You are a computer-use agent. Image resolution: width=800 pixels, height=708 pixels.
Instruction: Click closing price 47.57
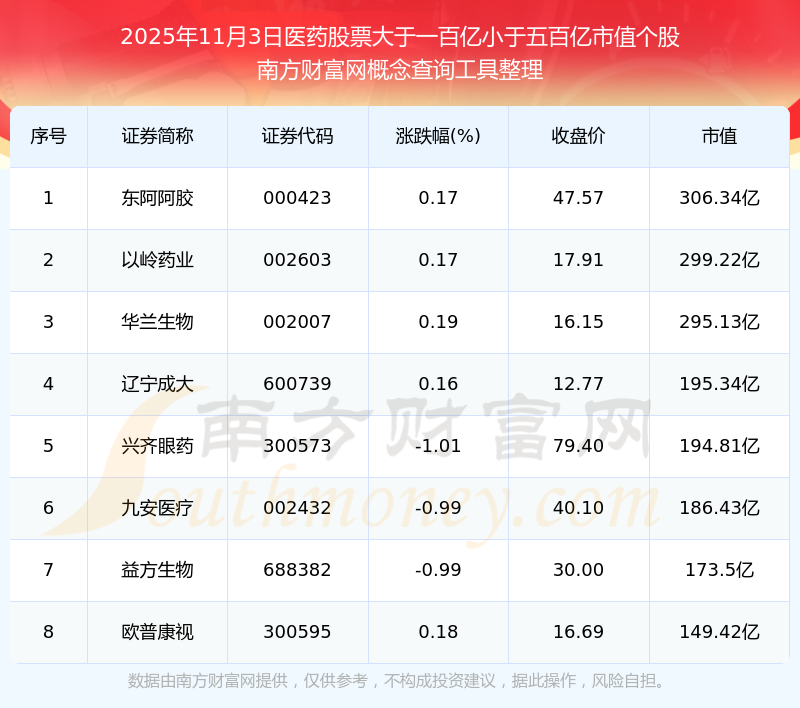(578, 198)
